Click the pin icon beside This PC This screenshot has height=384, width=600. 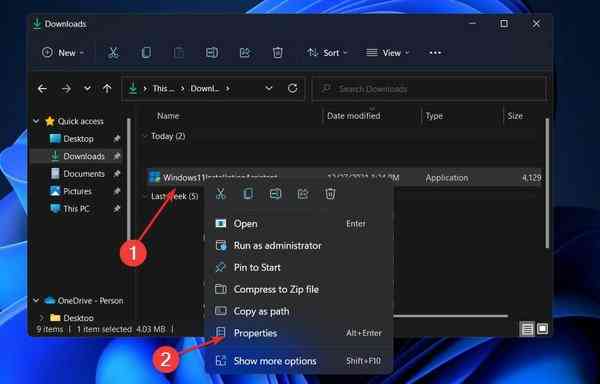(117, 208)
